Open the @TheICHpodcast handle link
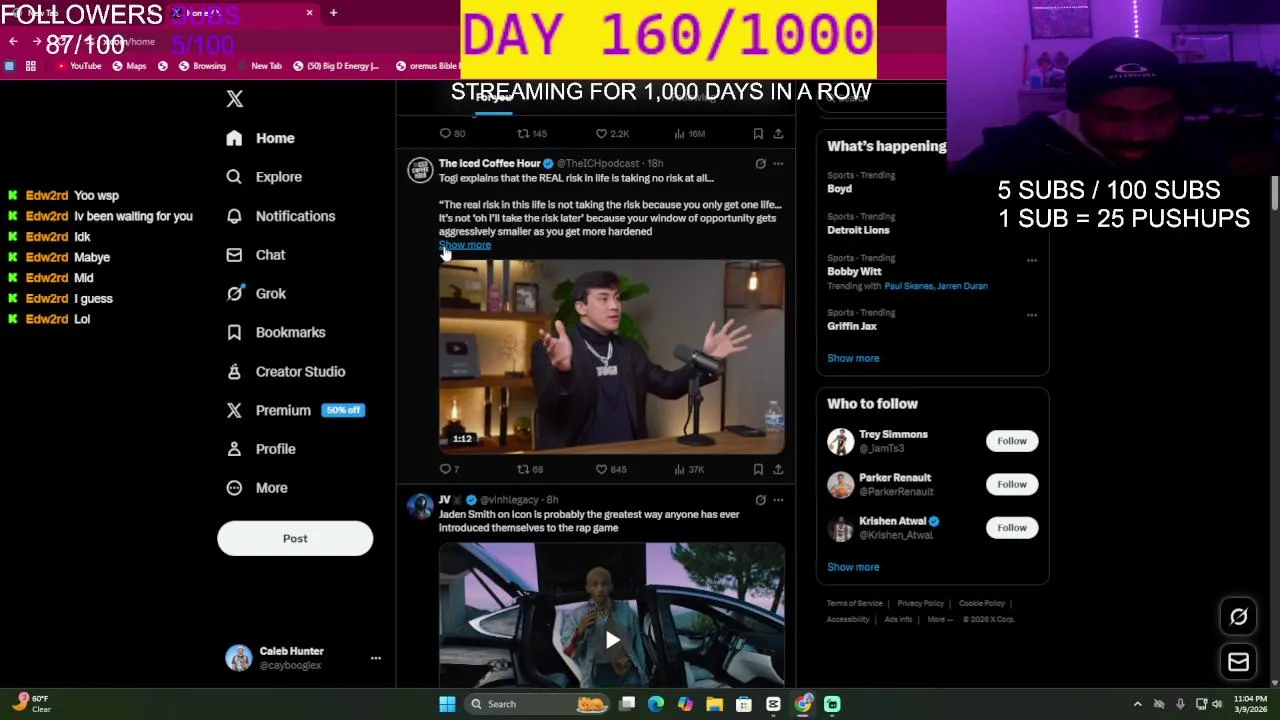1280x720 pixels. point(598,163)
